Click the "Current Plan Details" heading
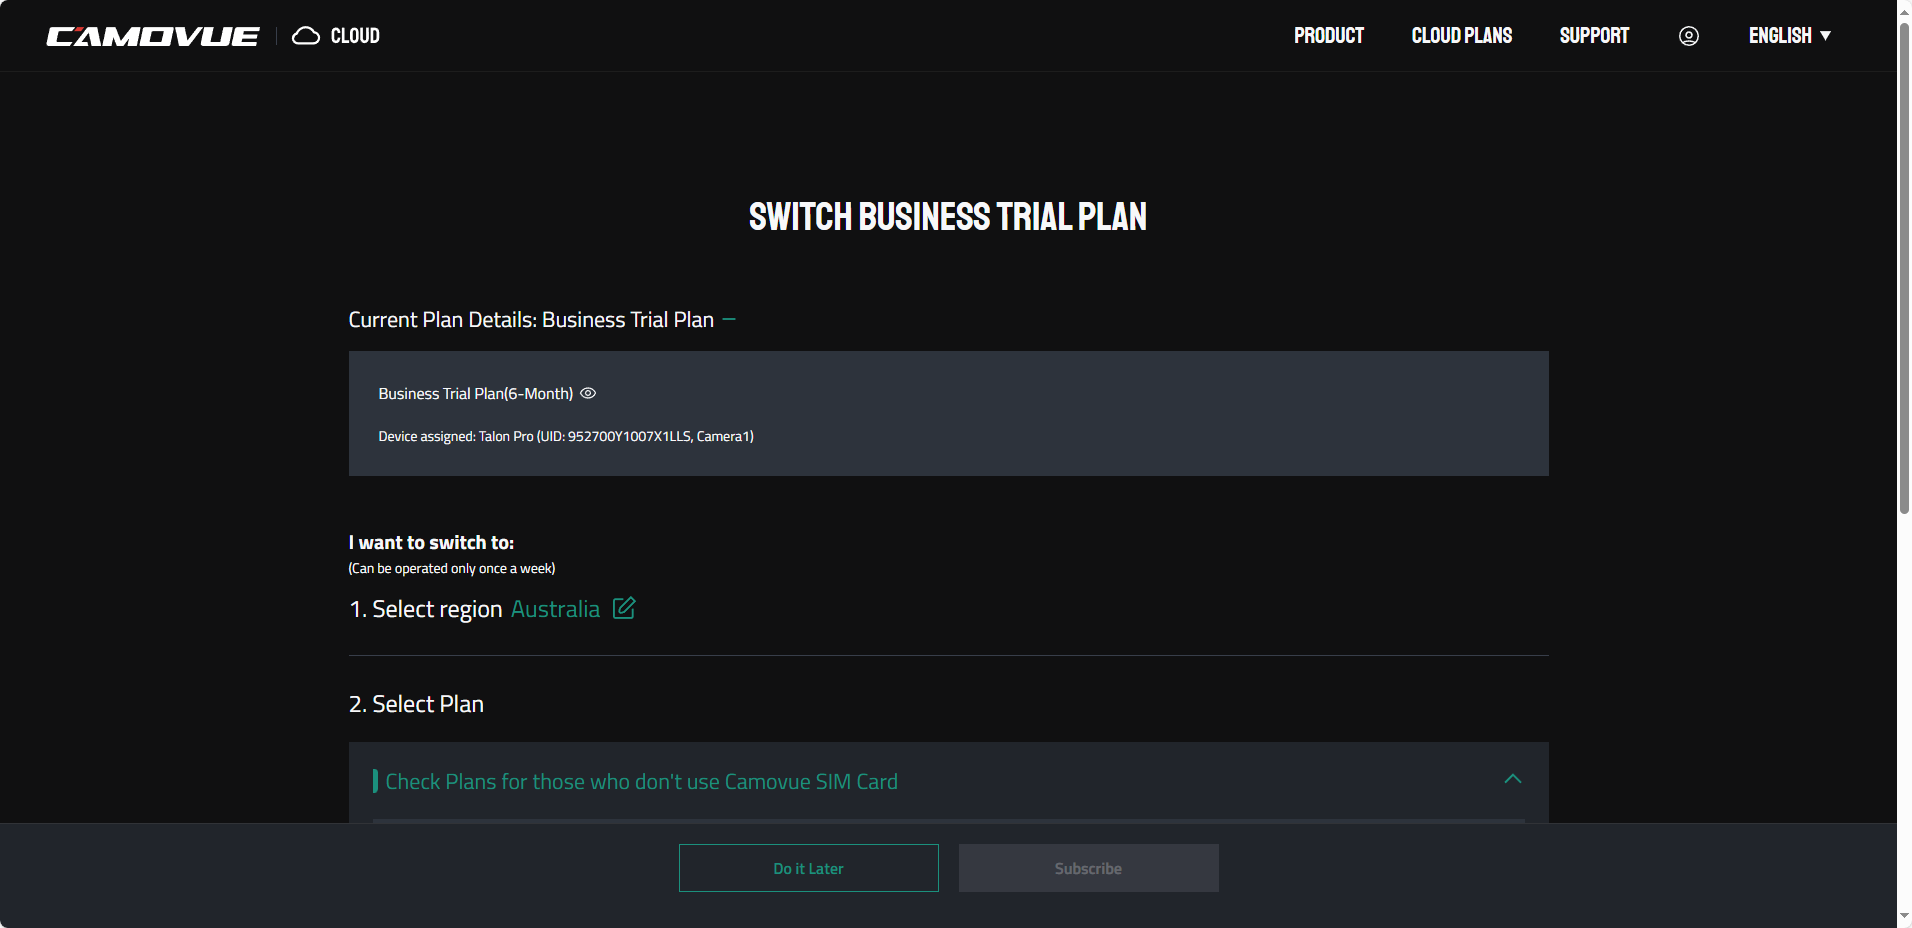Viewport: 1912px width, 928px height. point(531,320)
